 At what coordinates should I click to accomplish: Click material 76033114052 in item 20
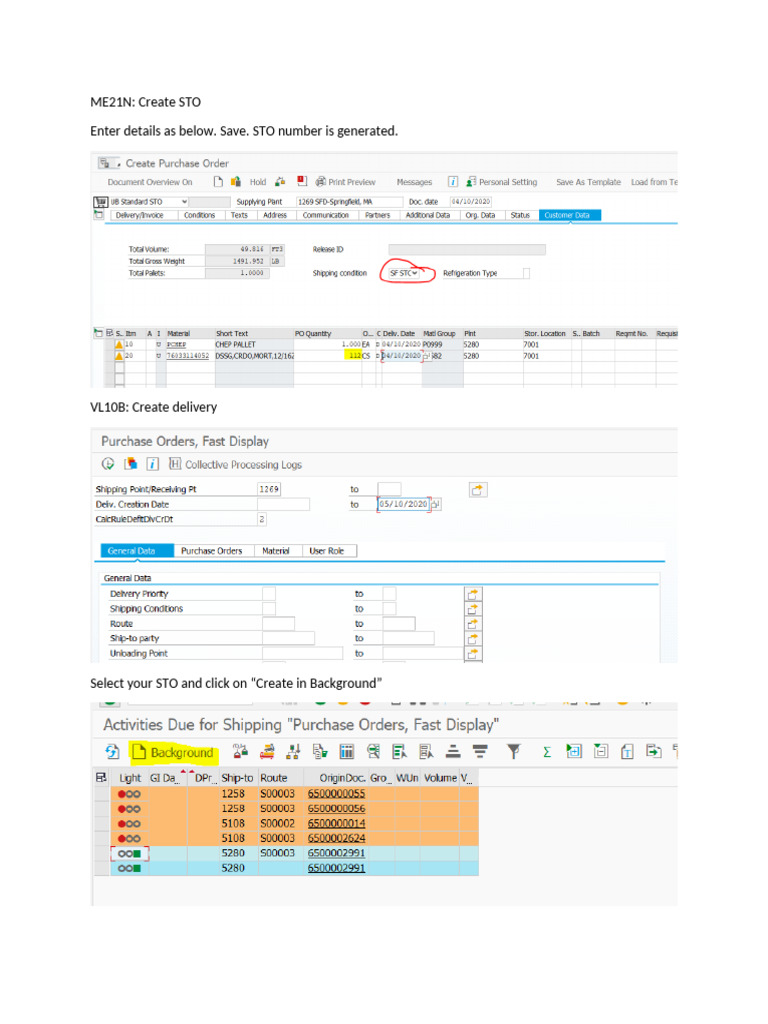pyautogui.click(x=187, y=356)
